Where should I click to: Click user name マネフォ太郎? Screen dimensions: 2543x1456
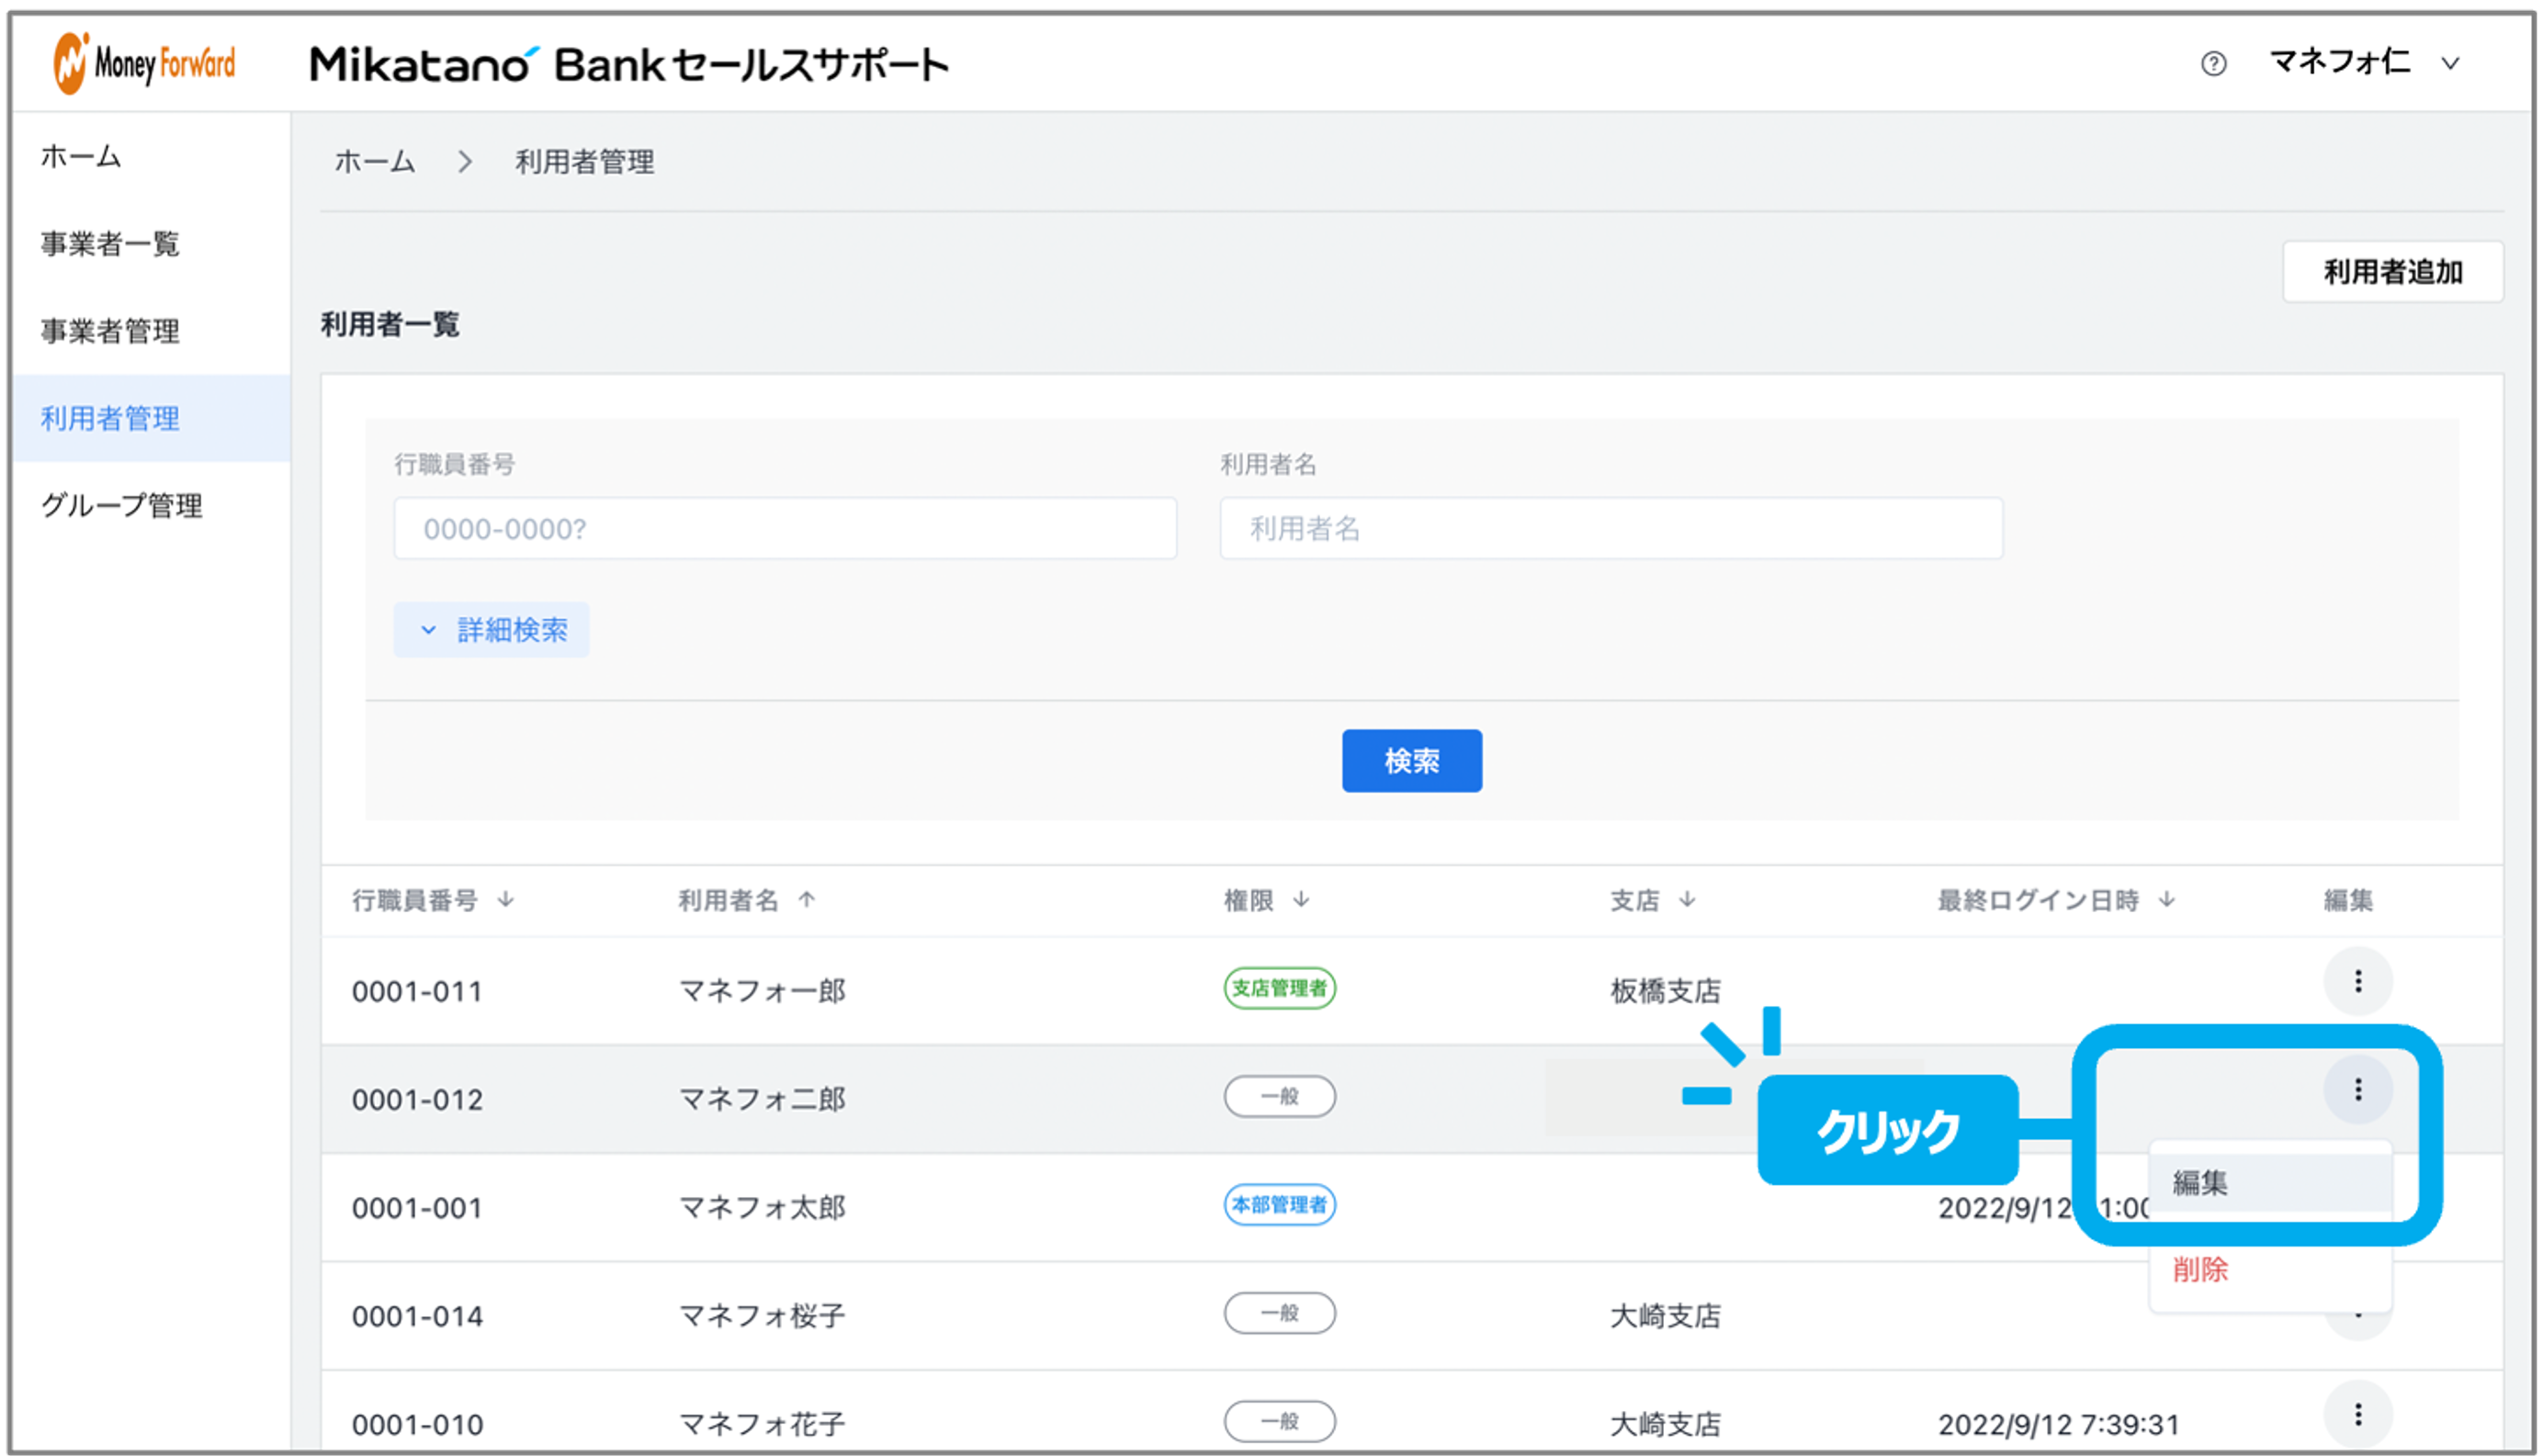[762, 1208]
